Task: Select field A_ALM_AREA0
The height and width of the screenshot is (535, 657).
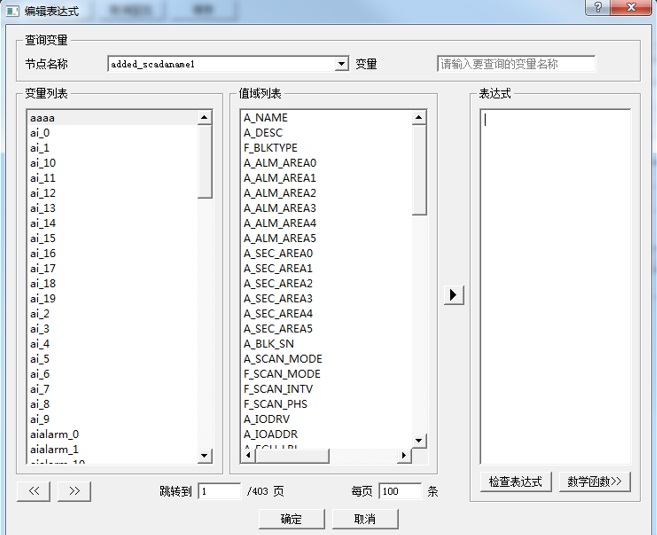Action: [x=327, y=163]
